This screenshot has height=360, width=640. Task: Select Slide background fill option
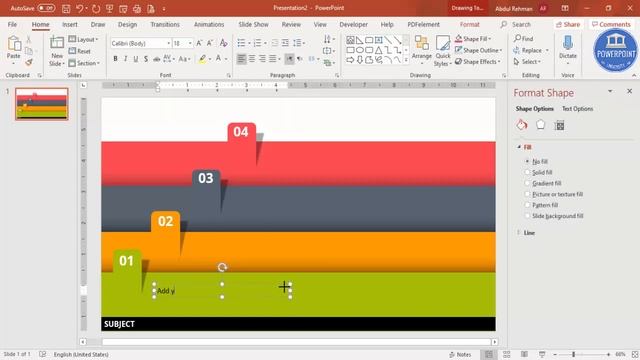point(554,216)
